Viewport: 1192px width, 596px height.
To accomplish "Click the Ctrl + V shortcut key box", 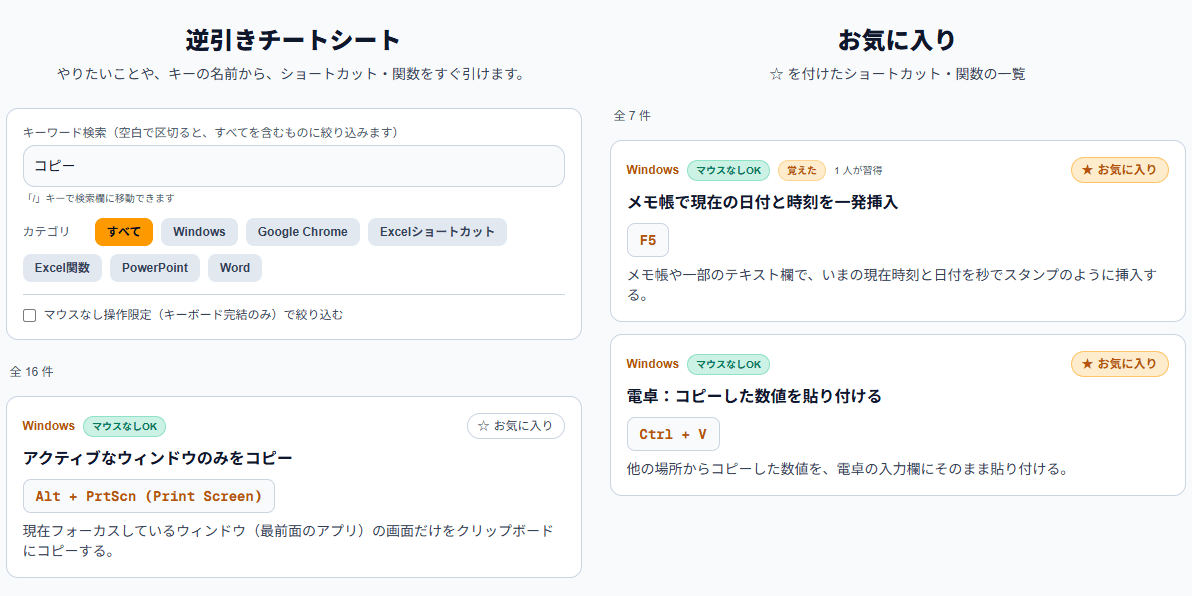I will (673, 434).
